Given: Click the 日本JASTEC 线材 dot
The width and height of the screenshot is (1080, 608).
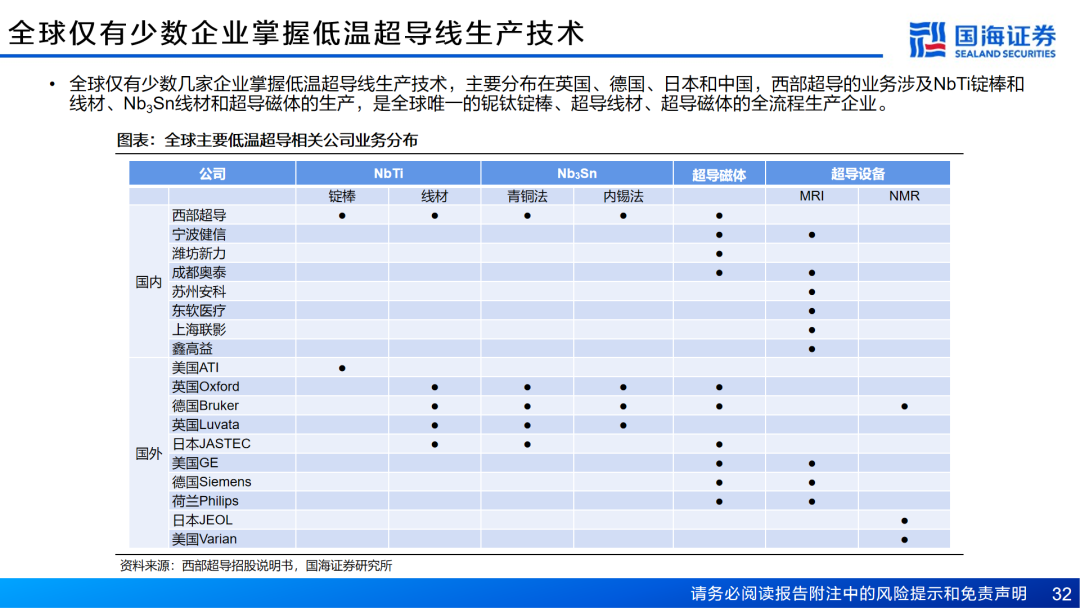Looking at the screenshot, I should pos(435,445).
